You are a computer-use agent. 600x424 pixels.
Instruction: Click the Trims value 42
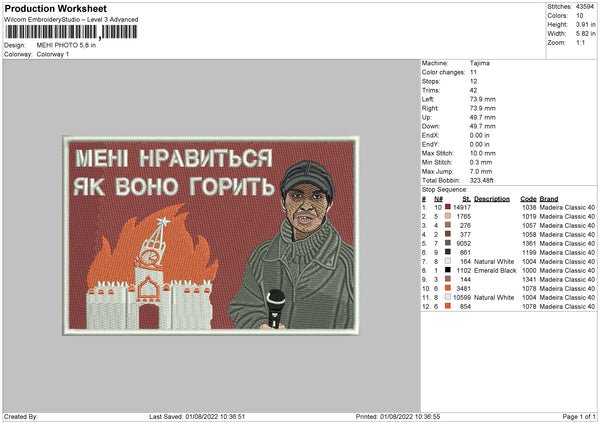point(473,90)
